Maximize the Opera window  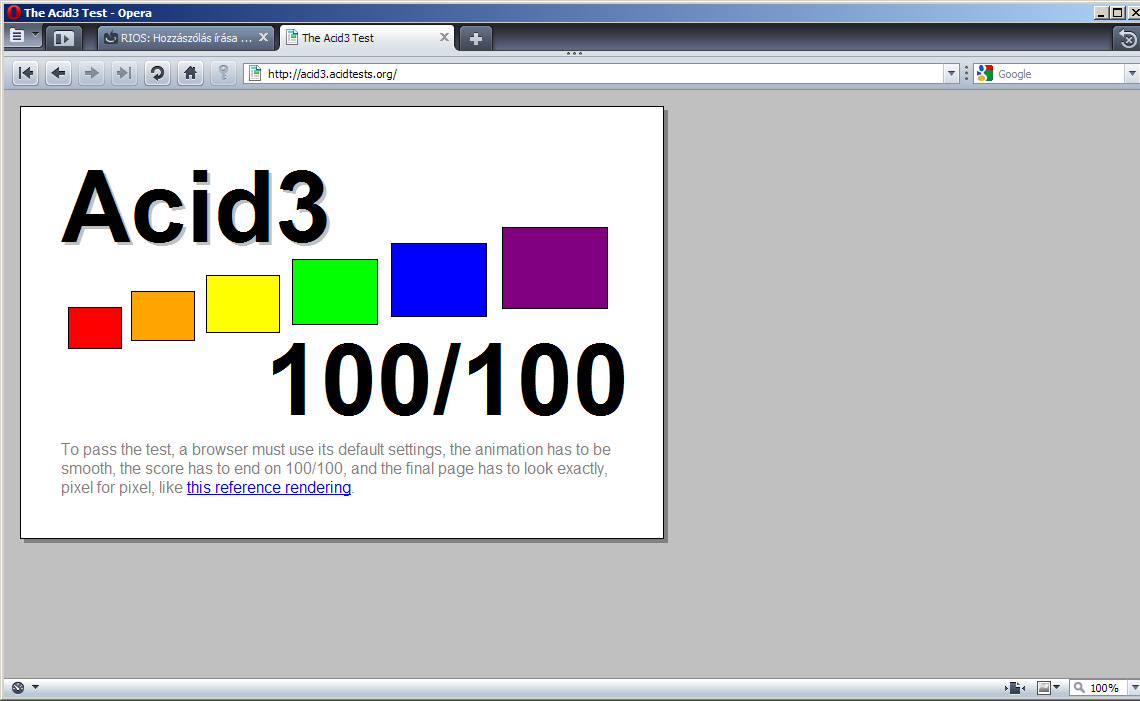tap(1118, 12)
